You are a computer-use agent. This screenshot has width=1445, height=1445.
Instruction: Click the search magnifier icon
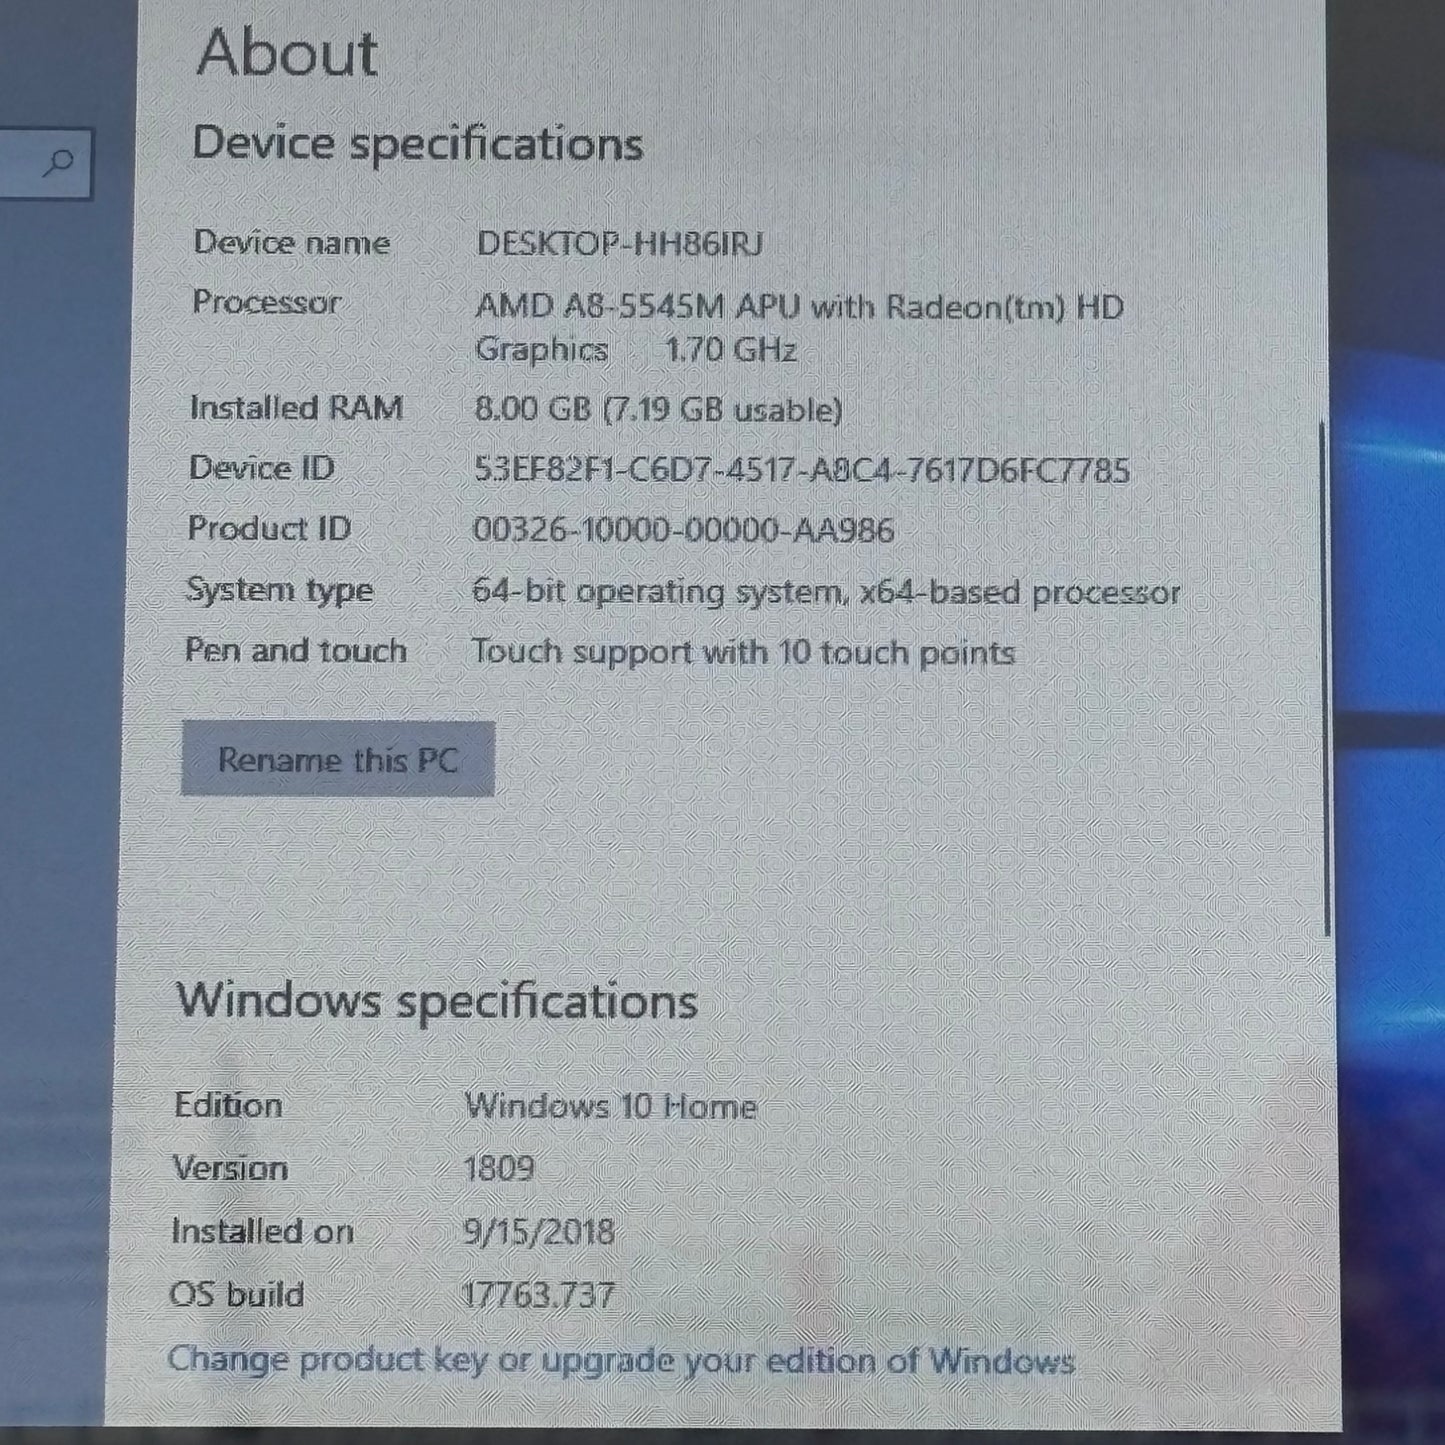[x=60, y=161]
